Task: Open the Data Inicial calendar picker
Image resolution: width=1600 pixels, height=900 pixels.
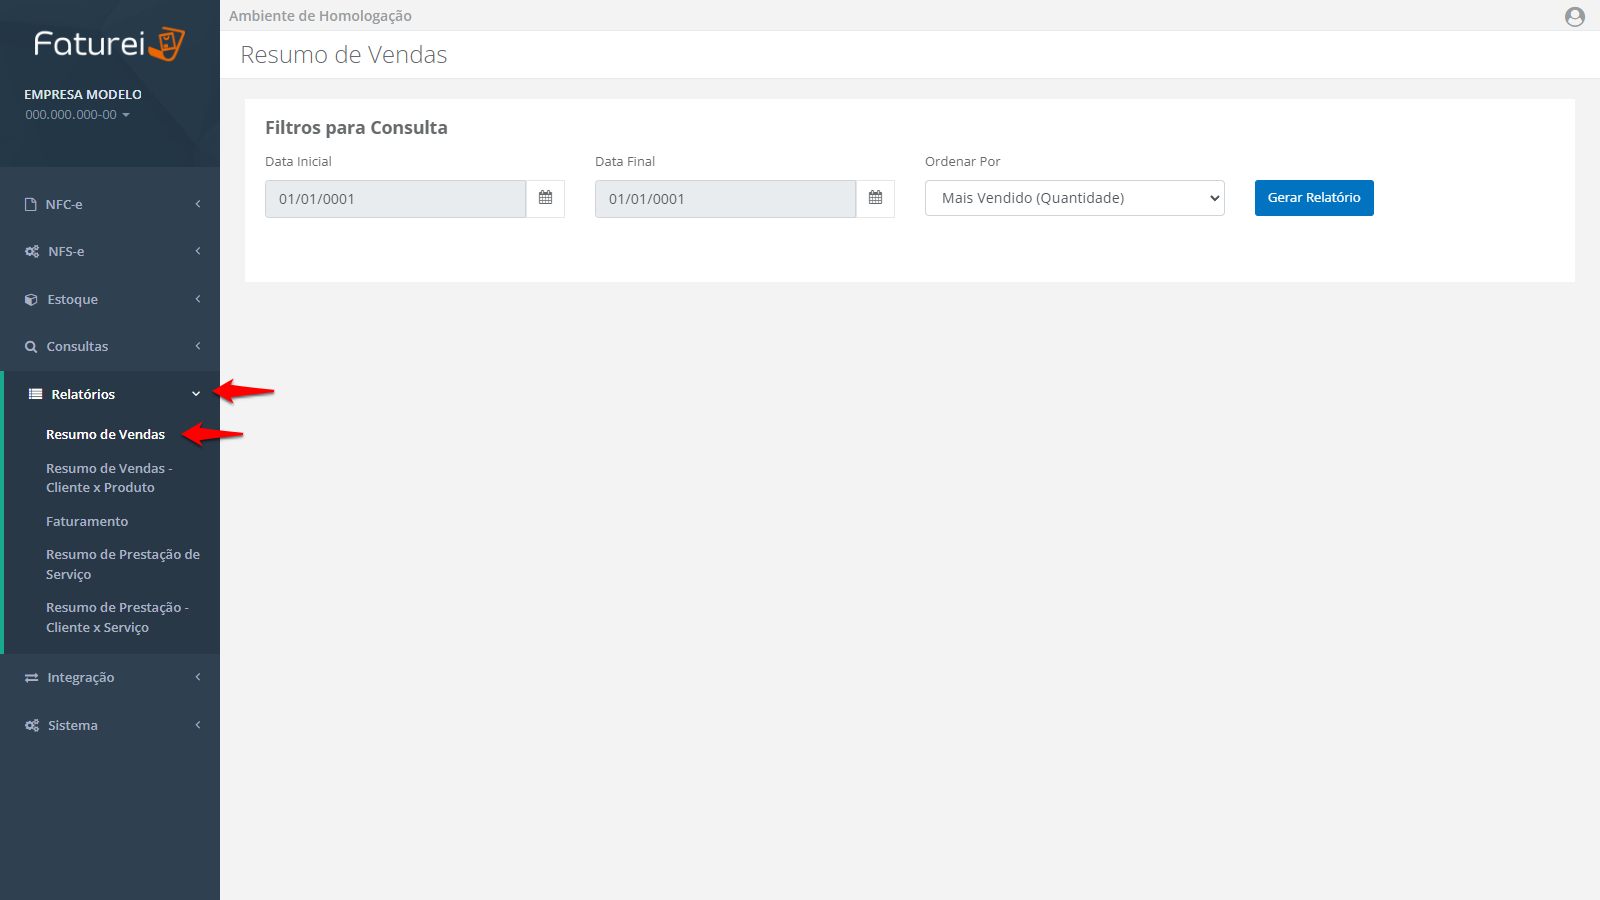Action: pyautogui.click(x=545, y=198)
